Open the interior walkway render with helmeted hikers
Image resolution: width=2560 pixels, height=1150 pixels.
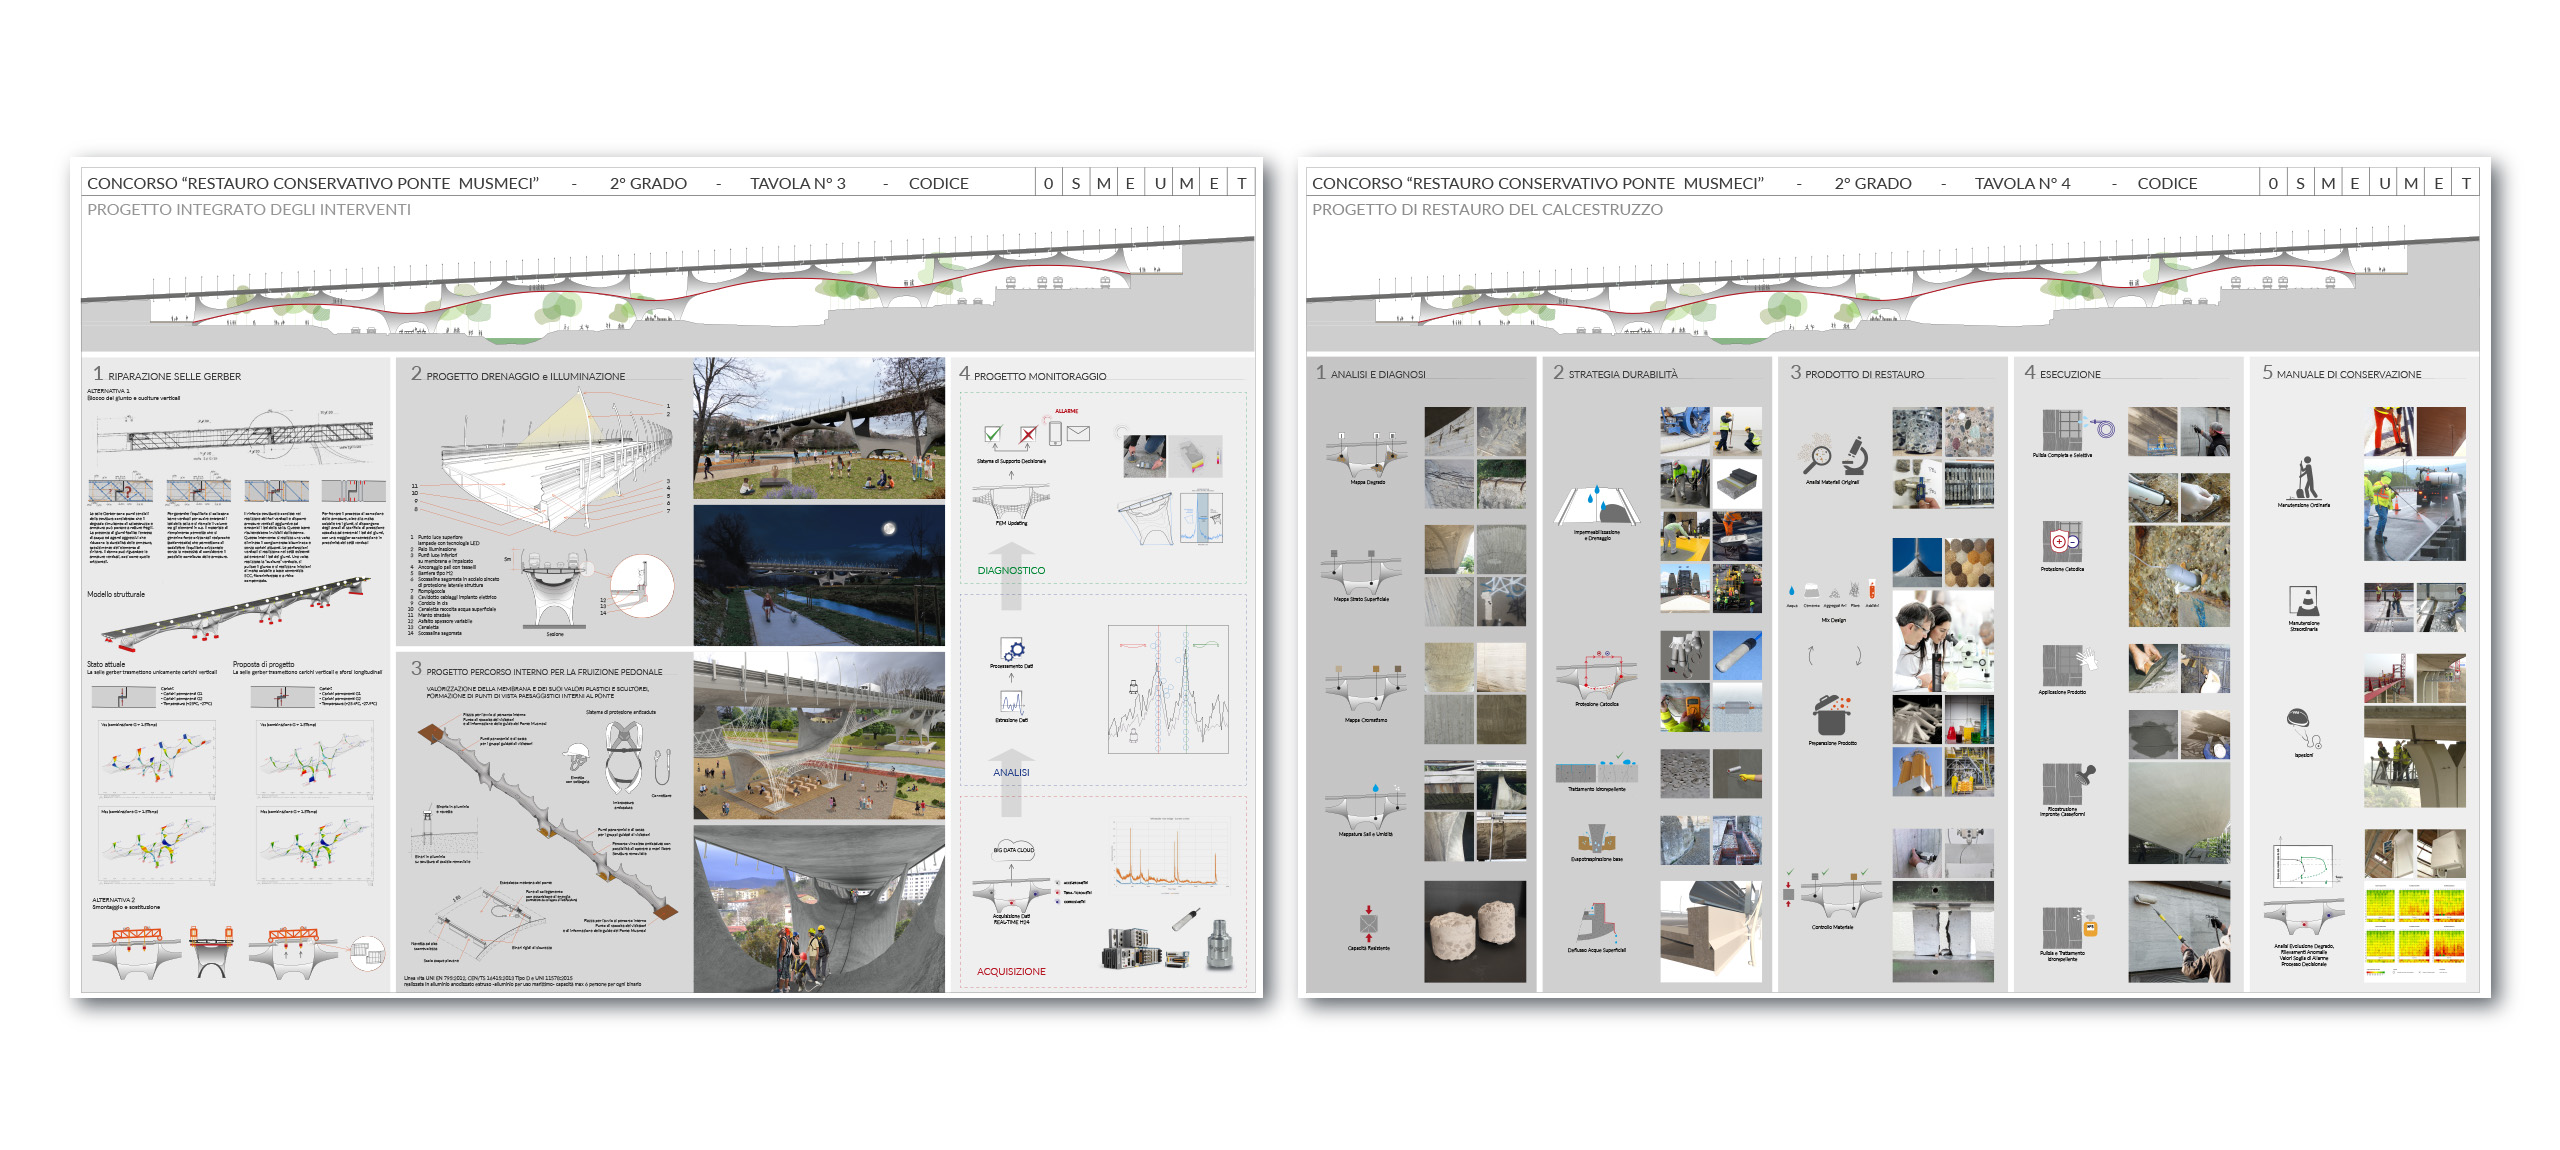pos(819,908)
